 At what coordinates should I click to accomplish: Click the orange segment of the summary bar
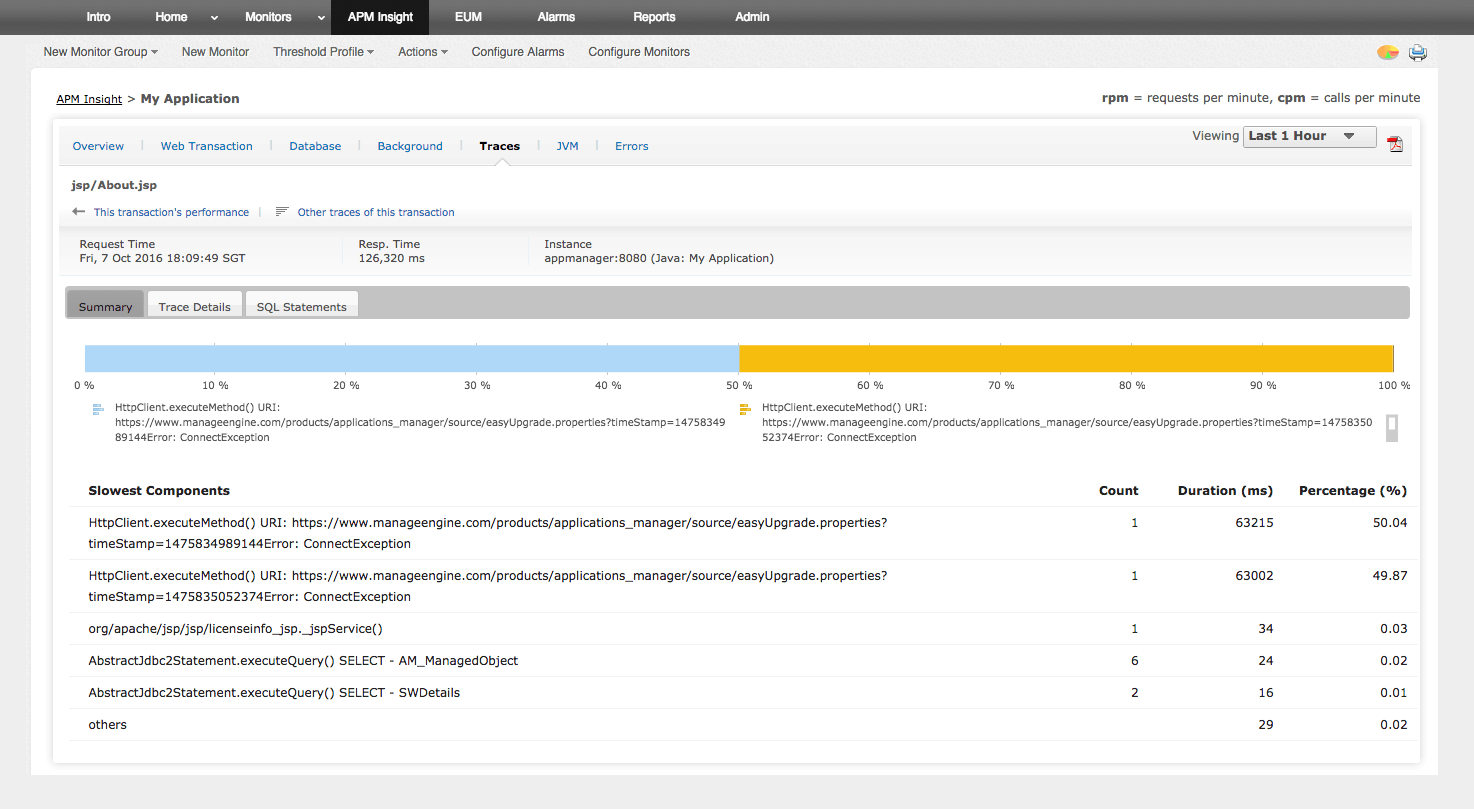tap(1066, 359)
